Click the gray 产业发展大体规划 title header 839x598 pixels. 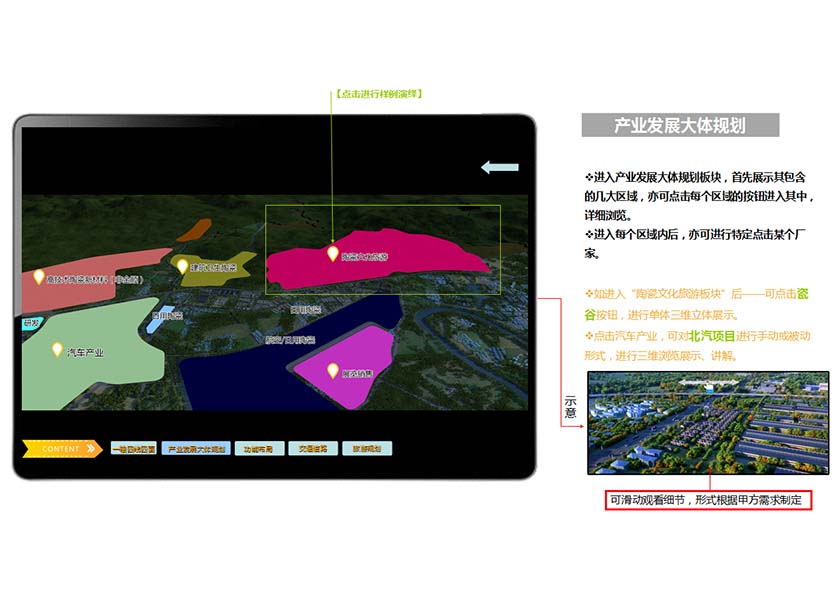tap(679, 126)
